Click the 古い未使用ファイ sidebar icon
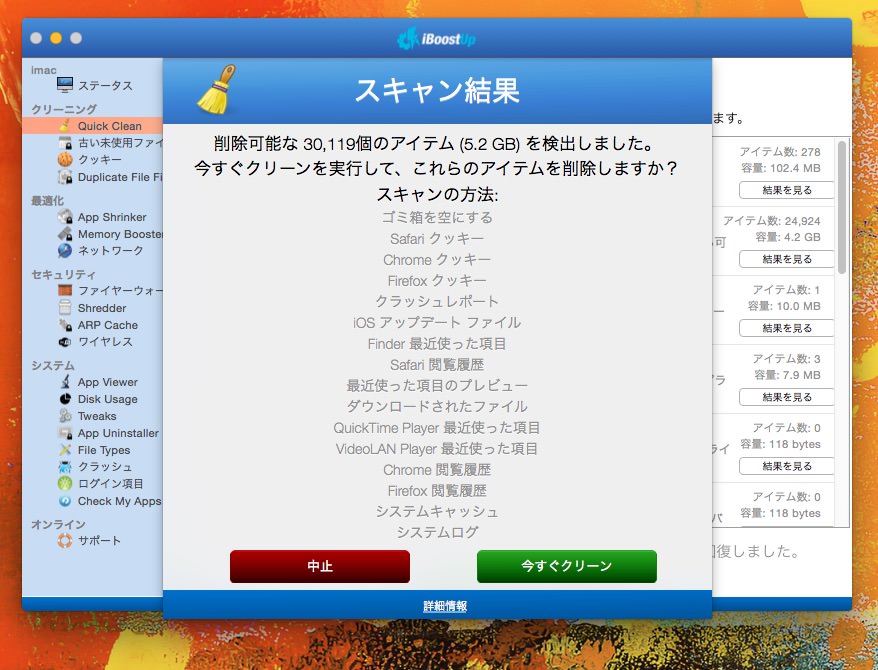The image size is (878, 670). click(65, 143)
